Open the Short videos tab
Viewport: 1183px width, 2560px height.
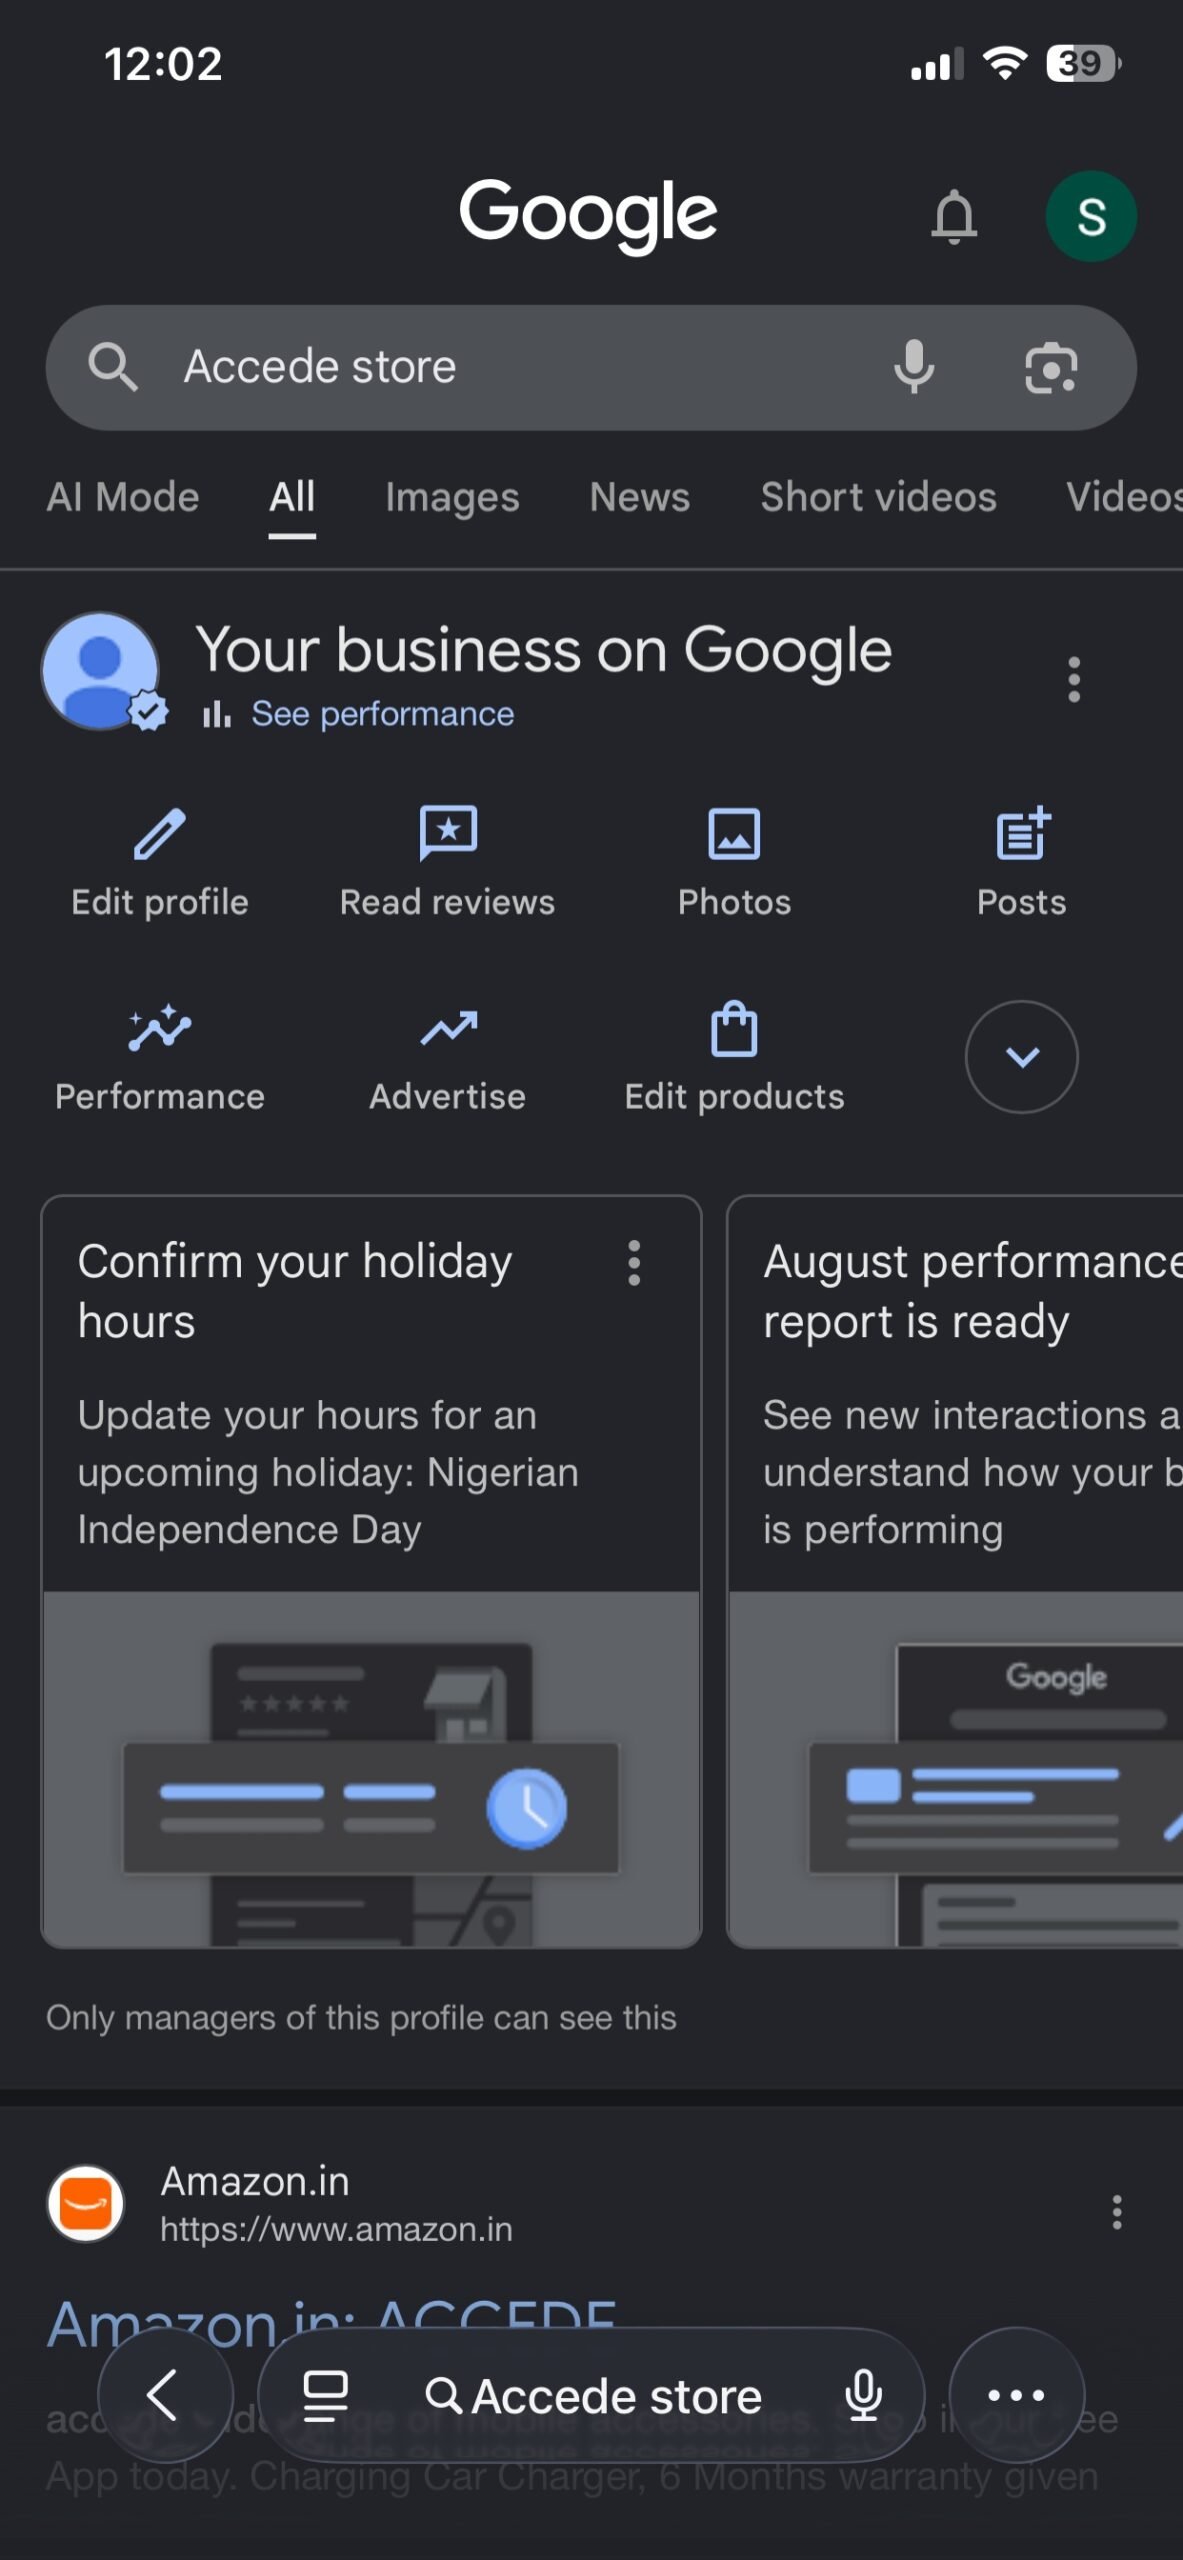click(x=878, y=497)
